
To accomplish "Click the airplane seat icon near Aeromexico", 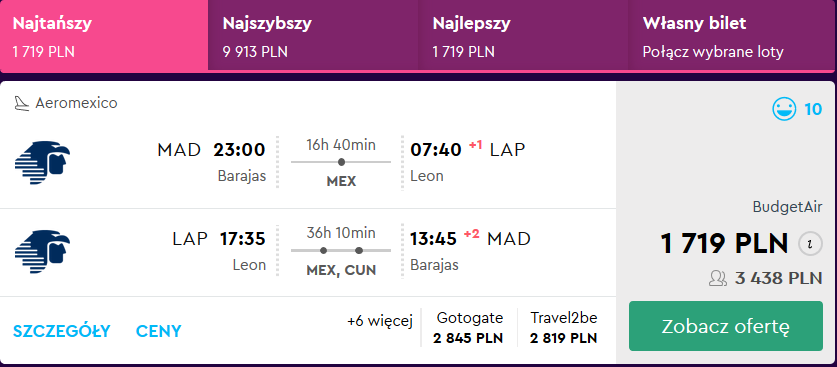I will point(21,103).
